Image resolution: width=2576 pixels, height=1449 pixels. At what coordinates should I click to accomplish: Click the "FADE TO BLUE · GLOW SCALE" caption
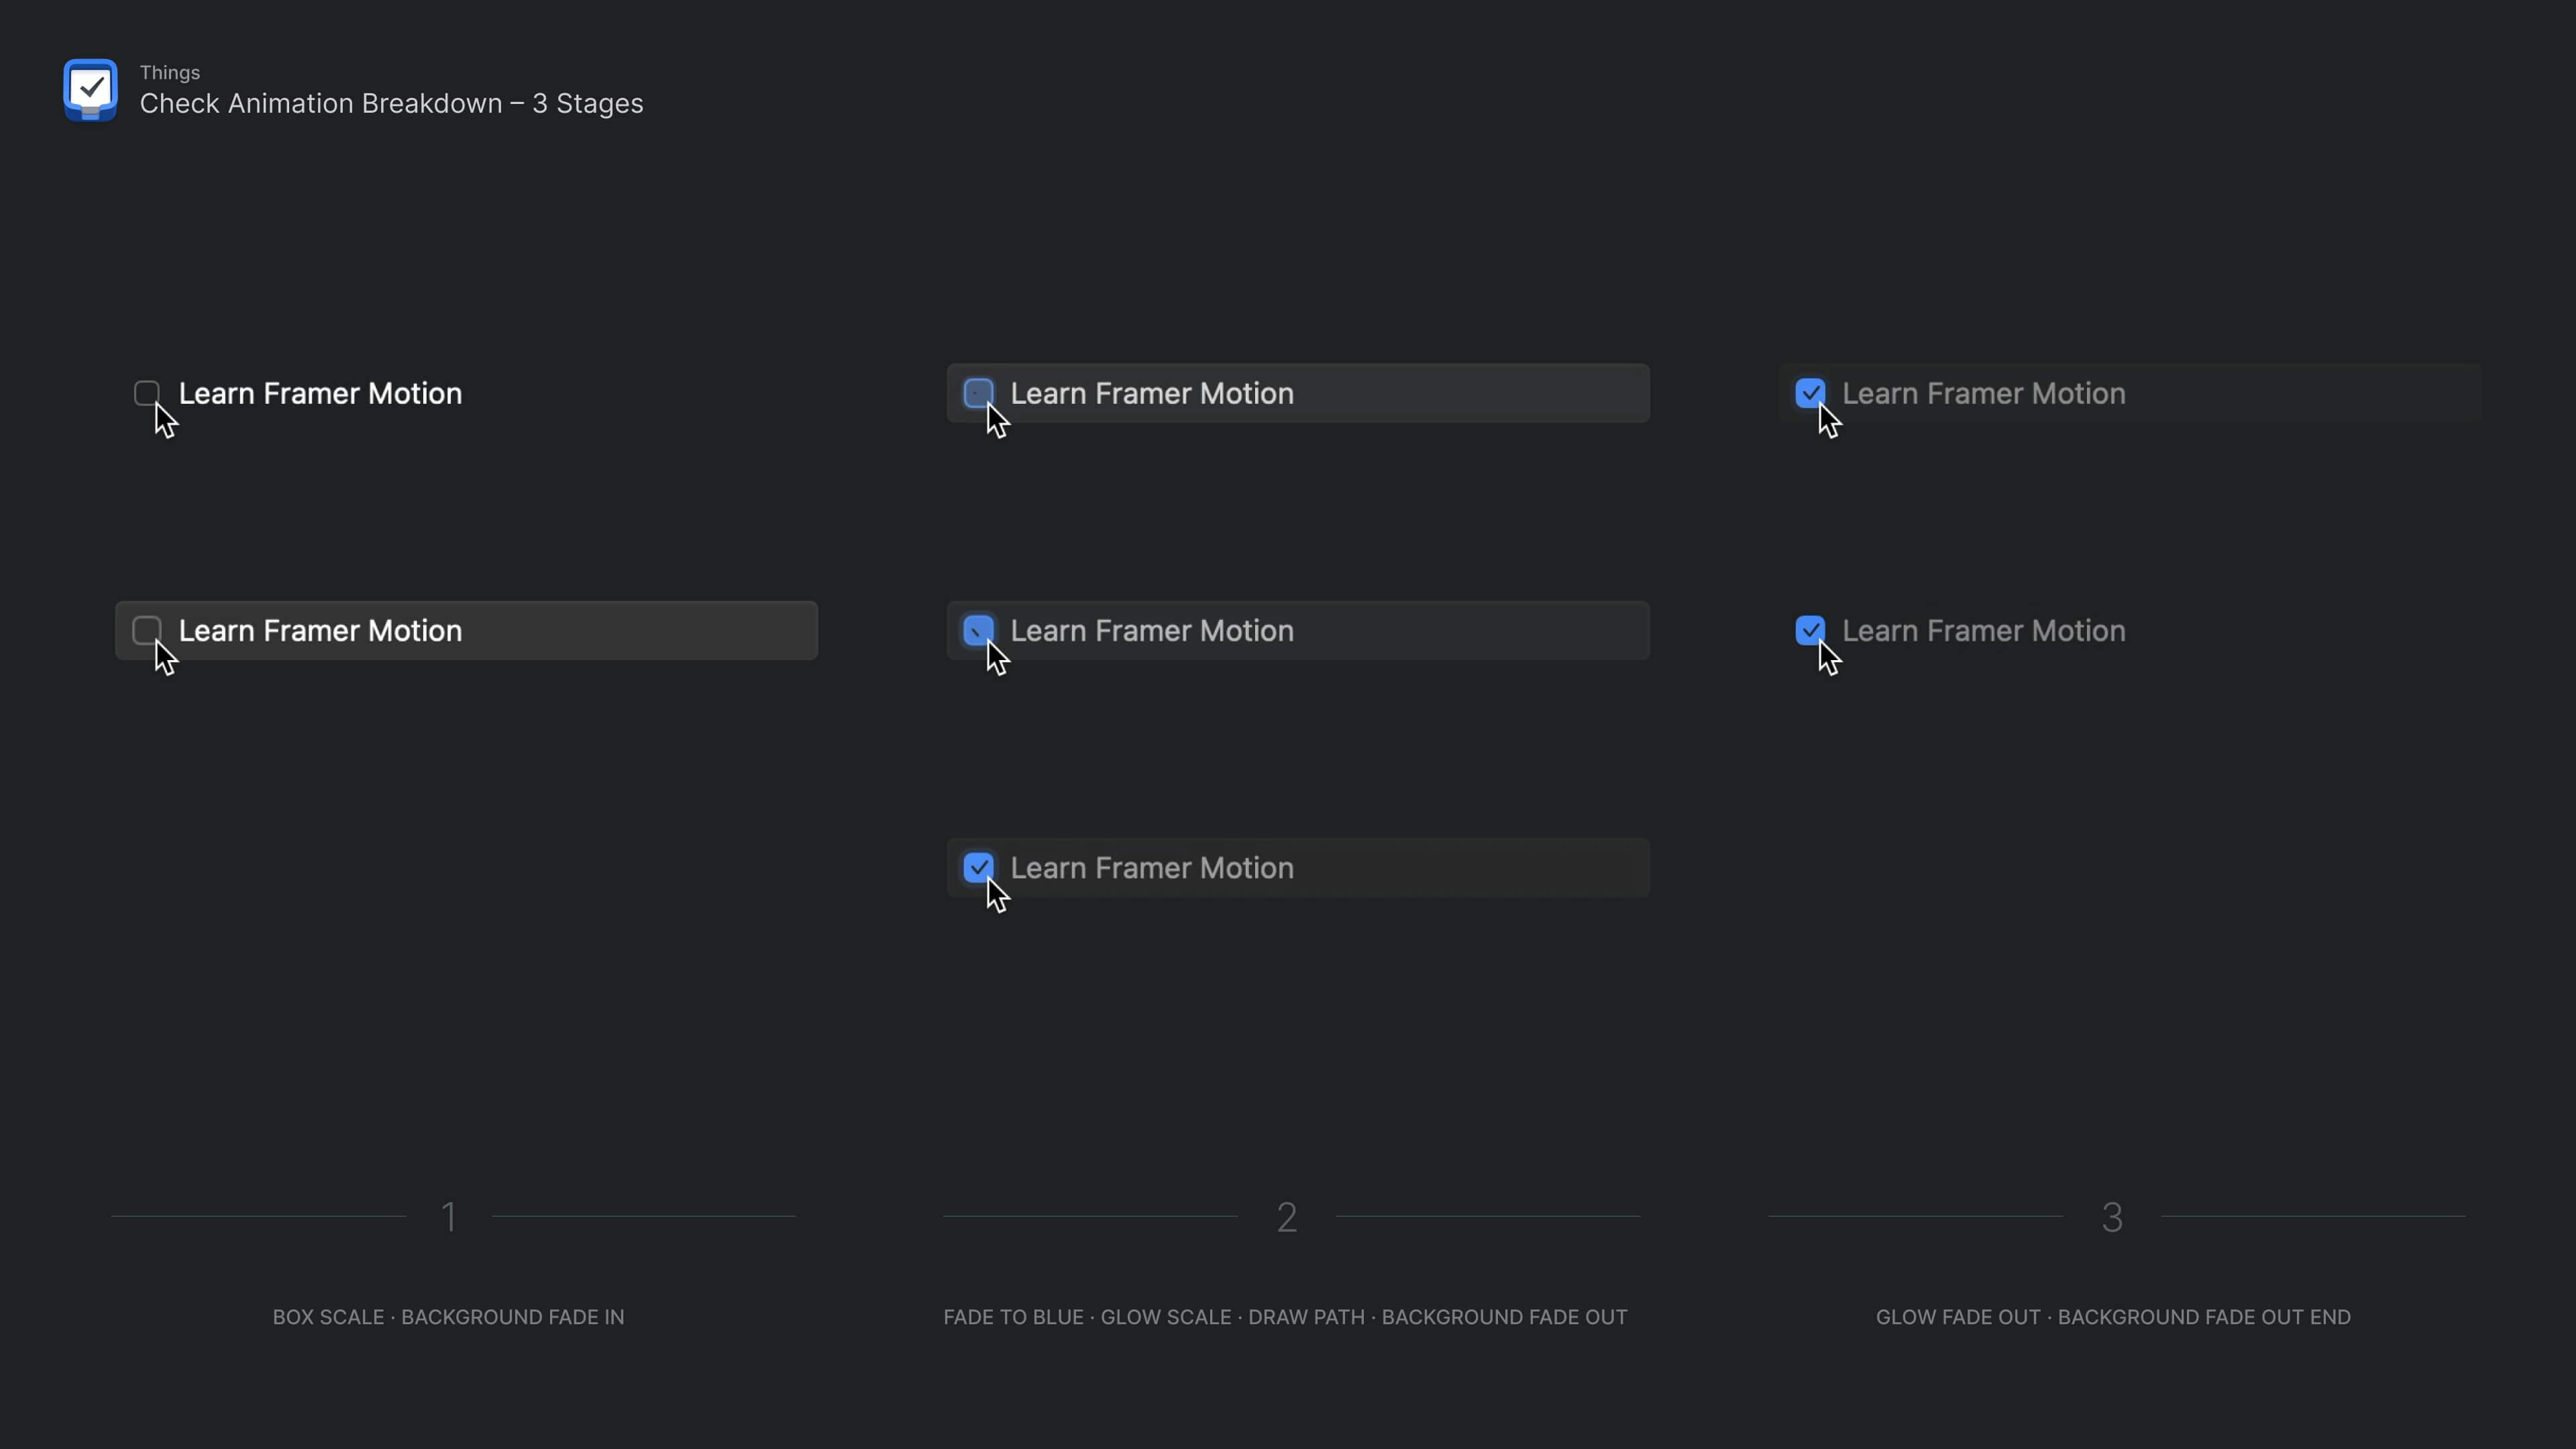[1087, 1317]
